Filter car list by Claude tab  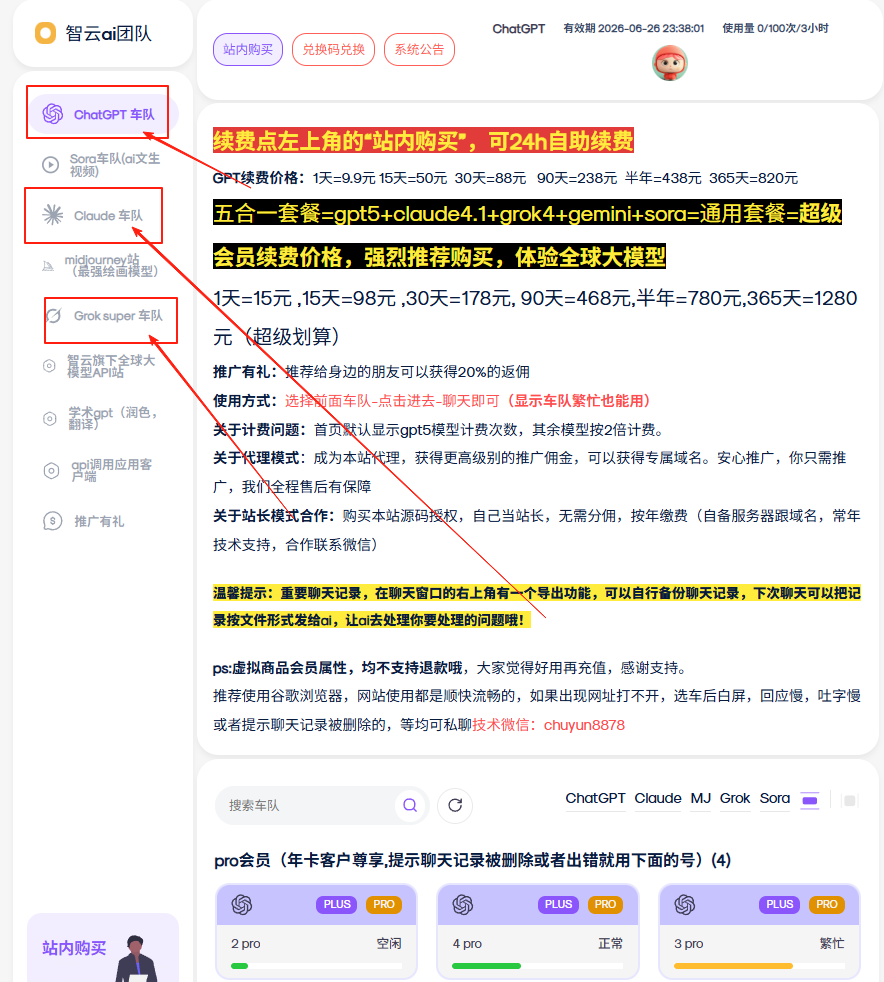(657, 798)
